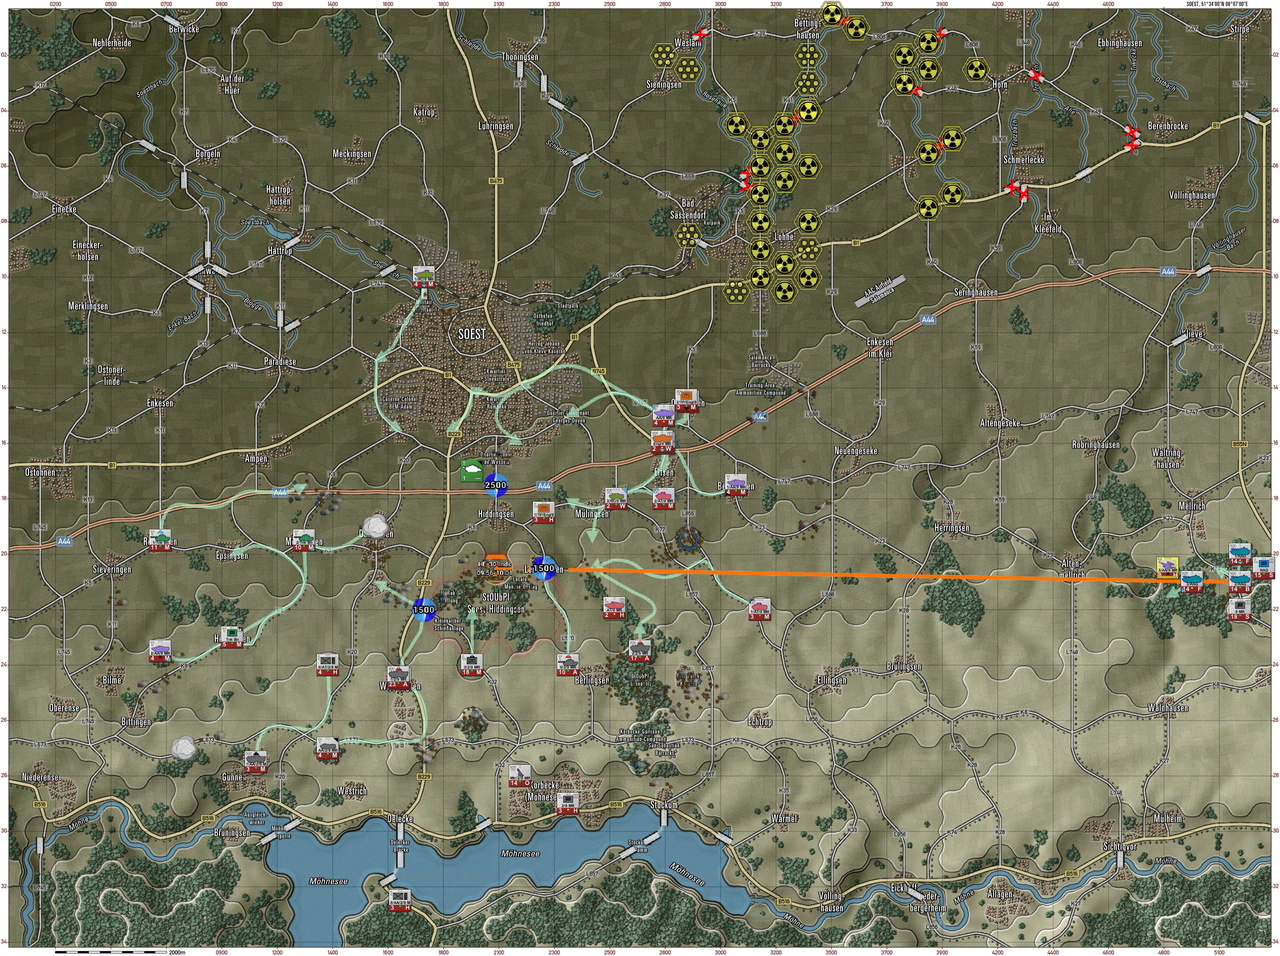Image resolution: width=1280 pixels, height=956 pixels.
Task: Click the smoke cloud west of Günne
Action: pyautogui.click(x=183, y=746)
